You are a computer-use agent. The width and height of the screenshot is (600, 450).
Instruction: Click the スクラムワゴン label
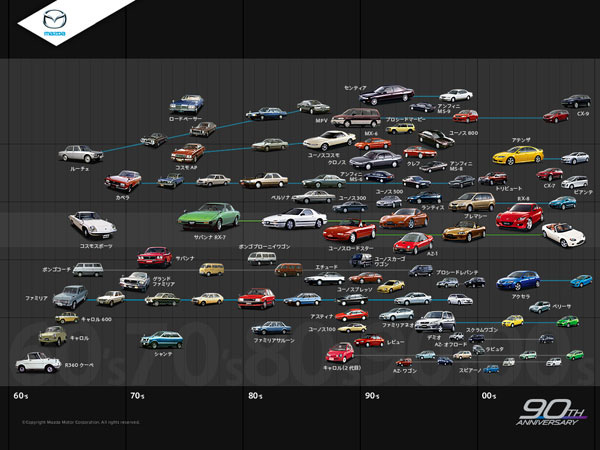tap(482, 329)
